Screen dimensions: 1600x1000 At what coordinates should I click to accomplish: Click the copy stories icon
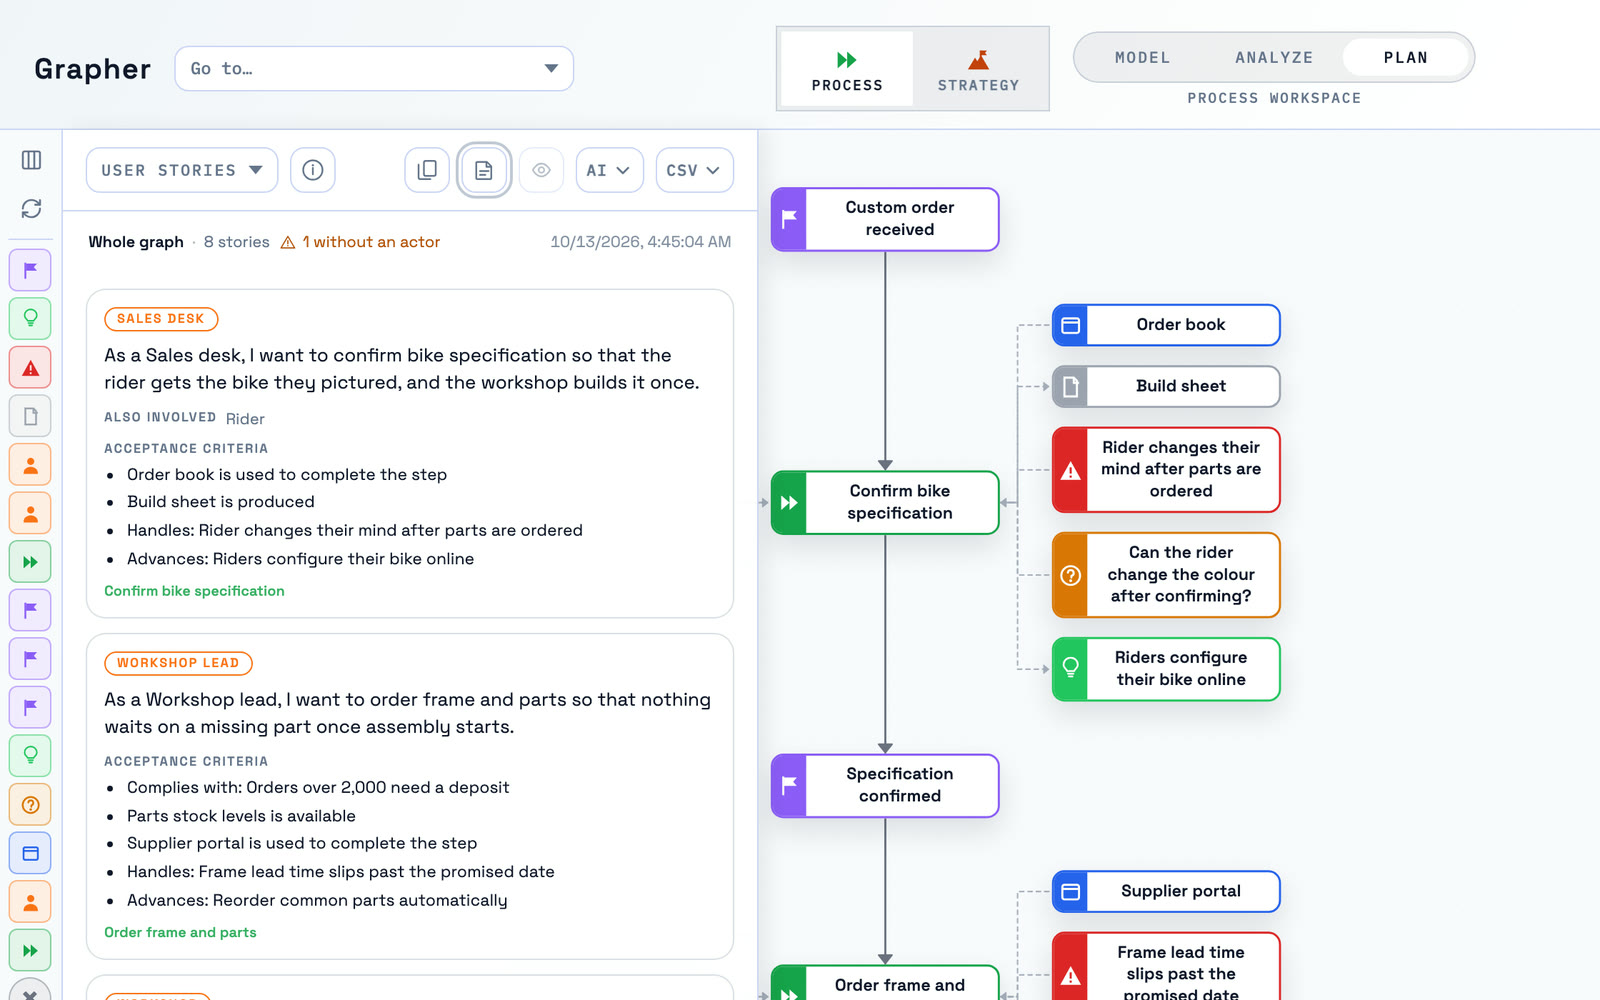click(427, 170)
